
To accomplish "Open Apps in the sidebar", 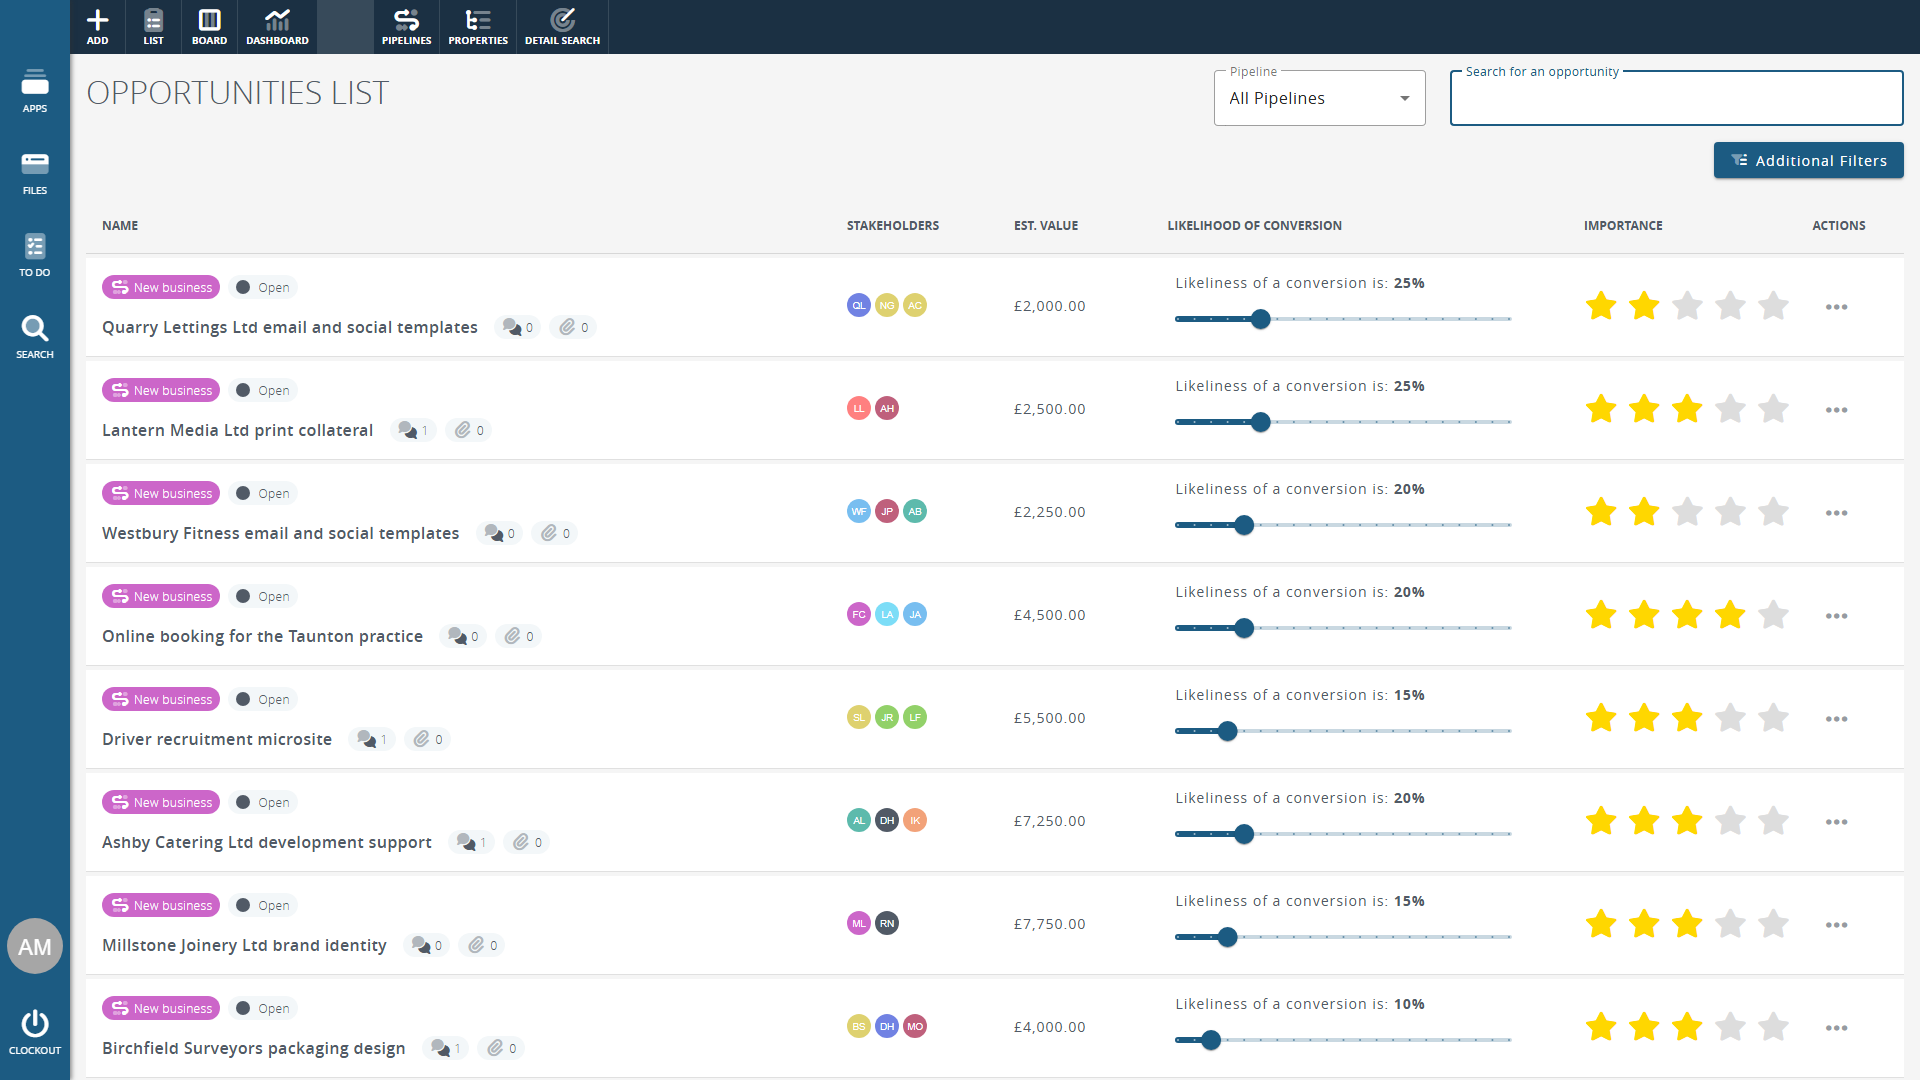I will (35, 90).
